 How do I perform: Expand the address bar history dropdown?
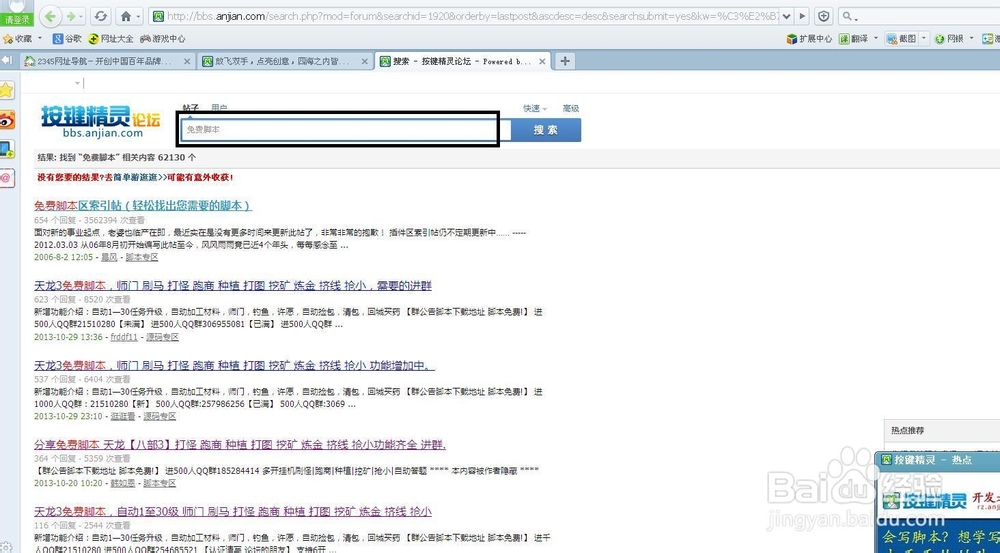pyautogui.click(x=787, y=16)
